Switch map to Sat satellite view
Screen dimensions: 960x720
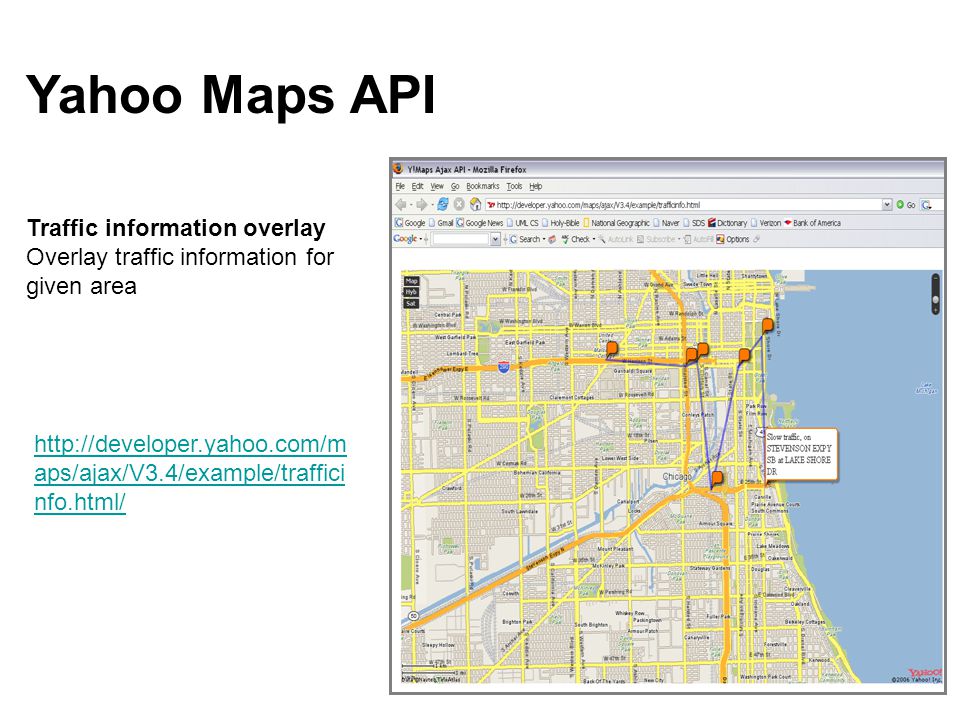(411, 304)
